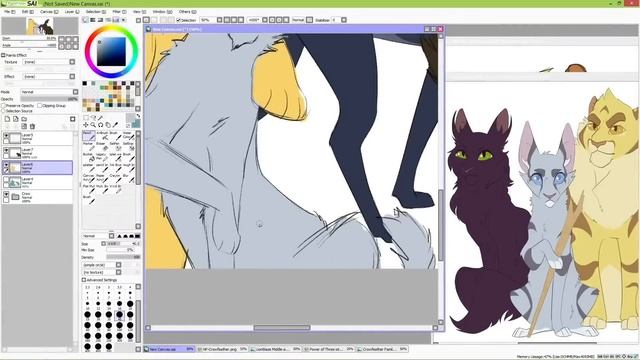
Task: Delete layer with trash icon
Action: click(32, 127)
